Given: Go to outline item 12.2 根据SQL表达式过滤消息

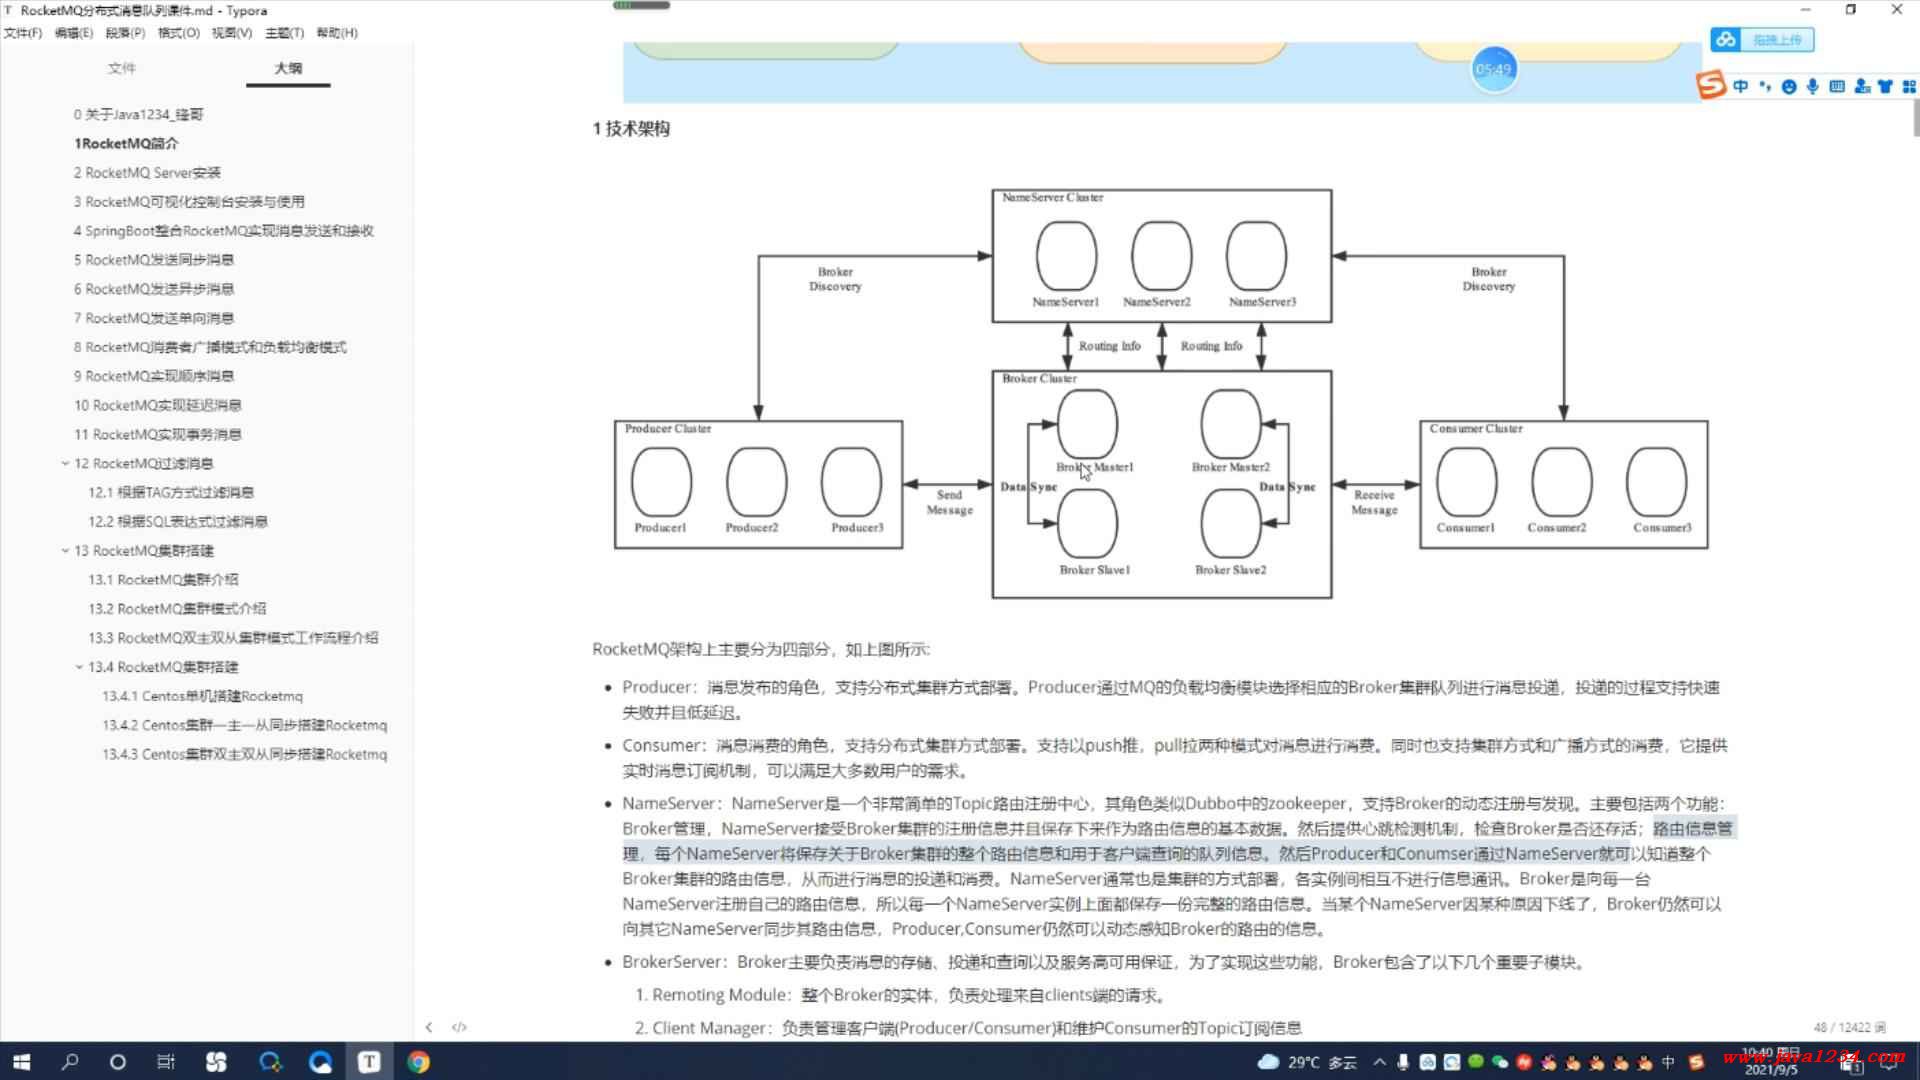Looking at the screenshot, I should (178, 521).
